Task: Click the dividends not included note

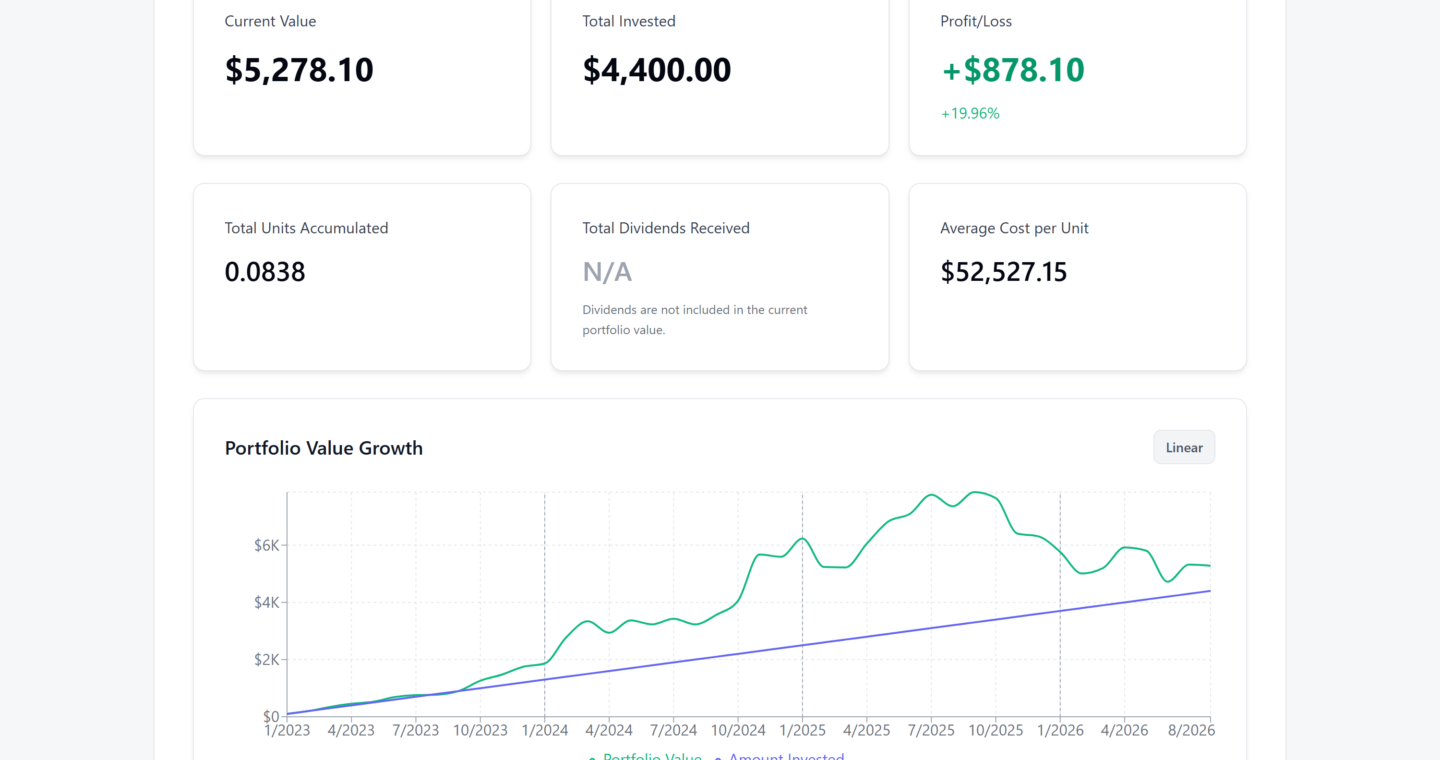Action: [695, 320]
